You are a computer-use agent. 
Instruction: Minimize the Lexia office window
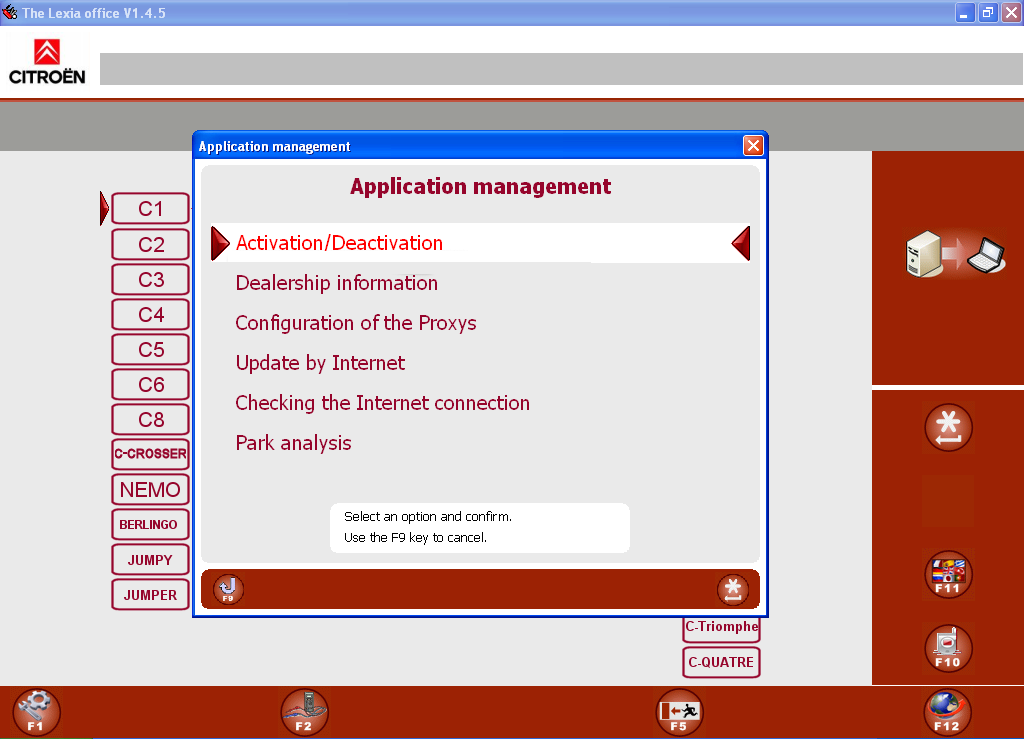pos(965,12)
